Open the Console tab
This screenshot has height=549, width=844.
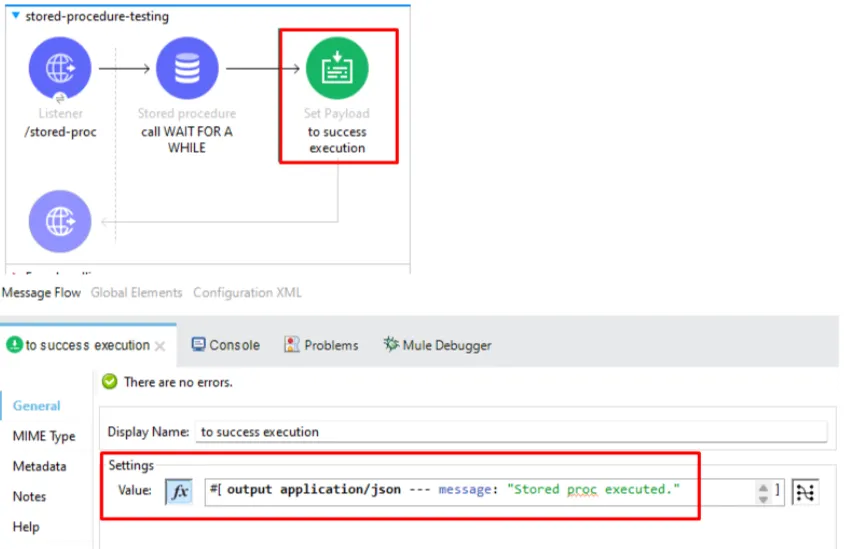(226, 345)
